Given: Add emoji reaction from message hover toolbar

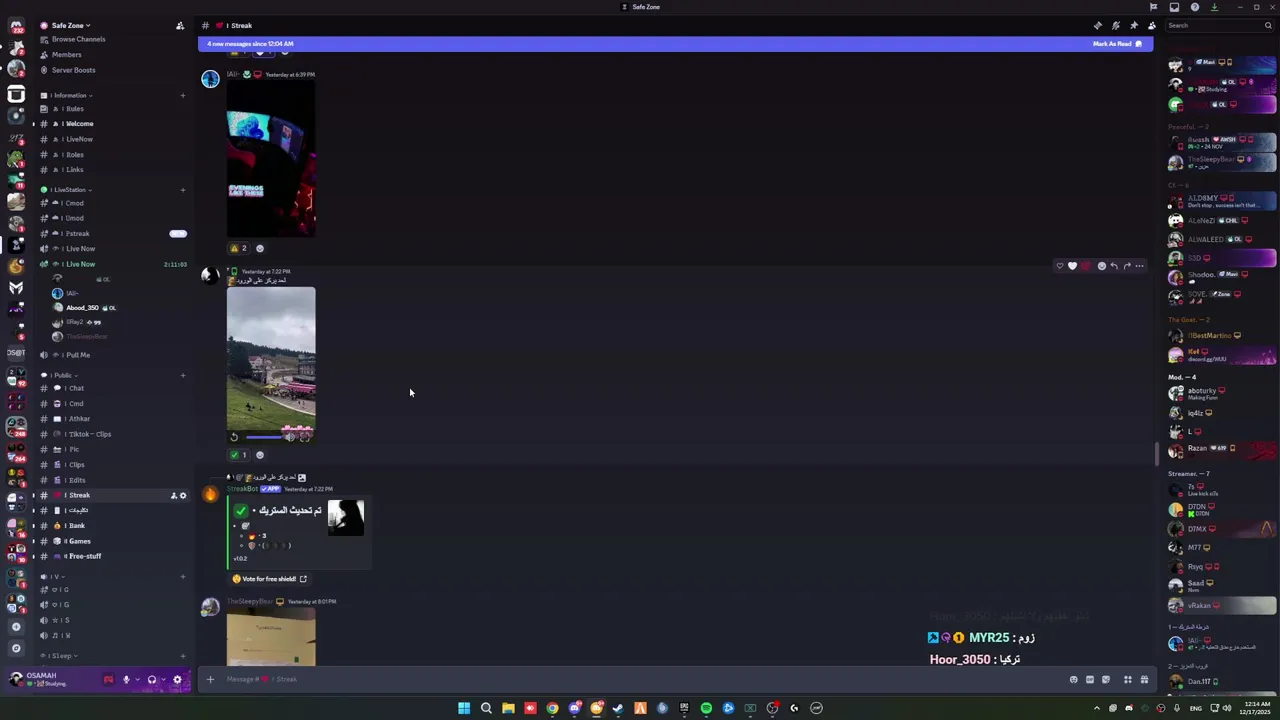Looking at the screenshot, I should (1101, 266).
